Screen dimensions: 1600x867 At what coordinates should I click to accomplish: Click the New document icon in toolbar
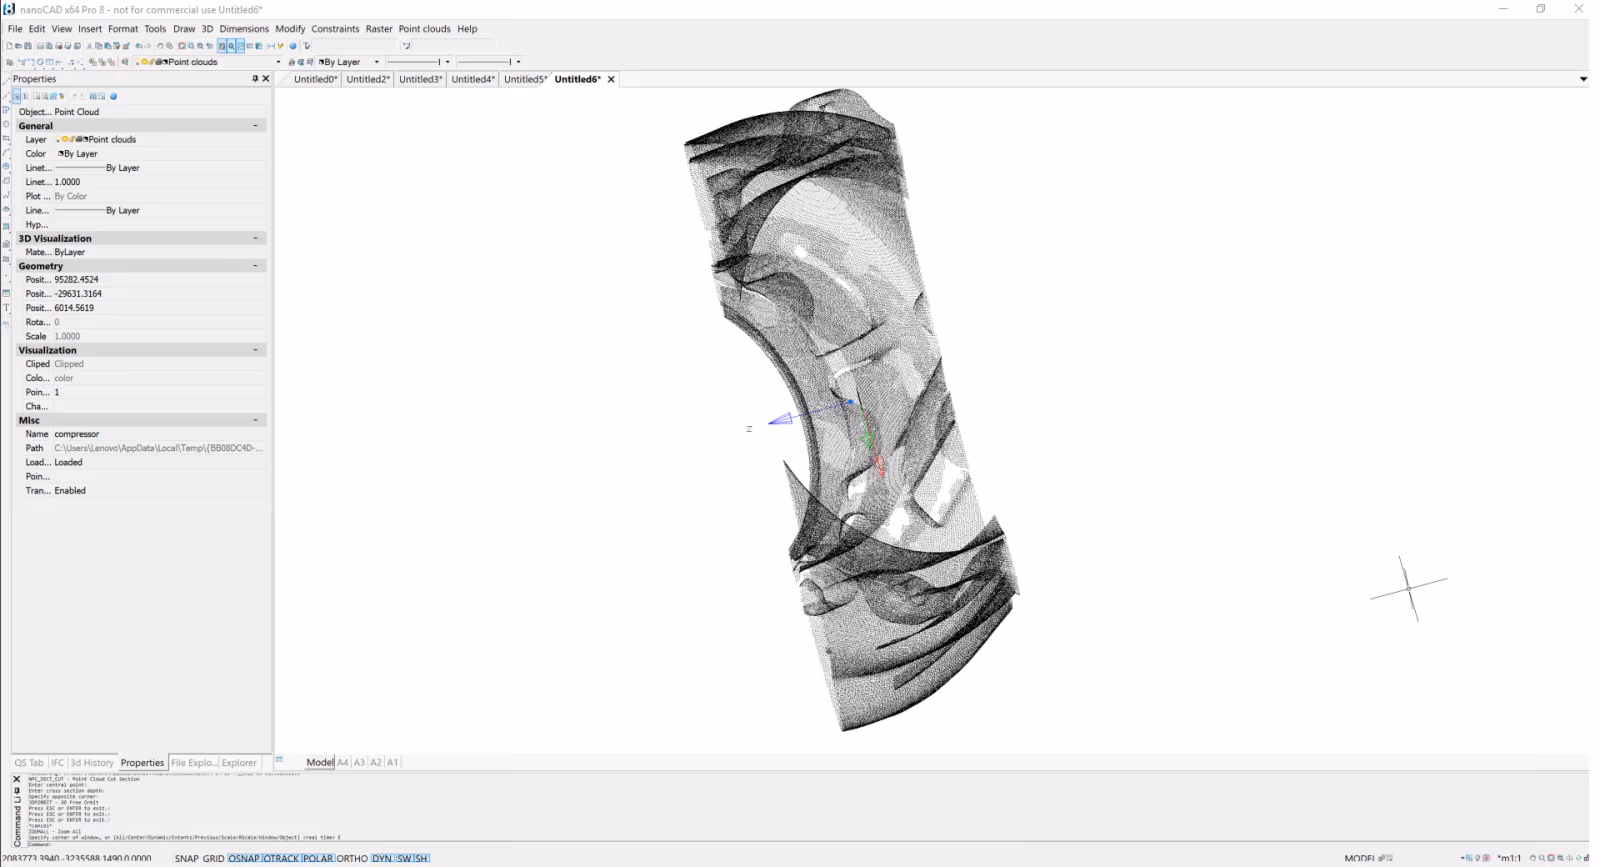[x=9, y=46]
